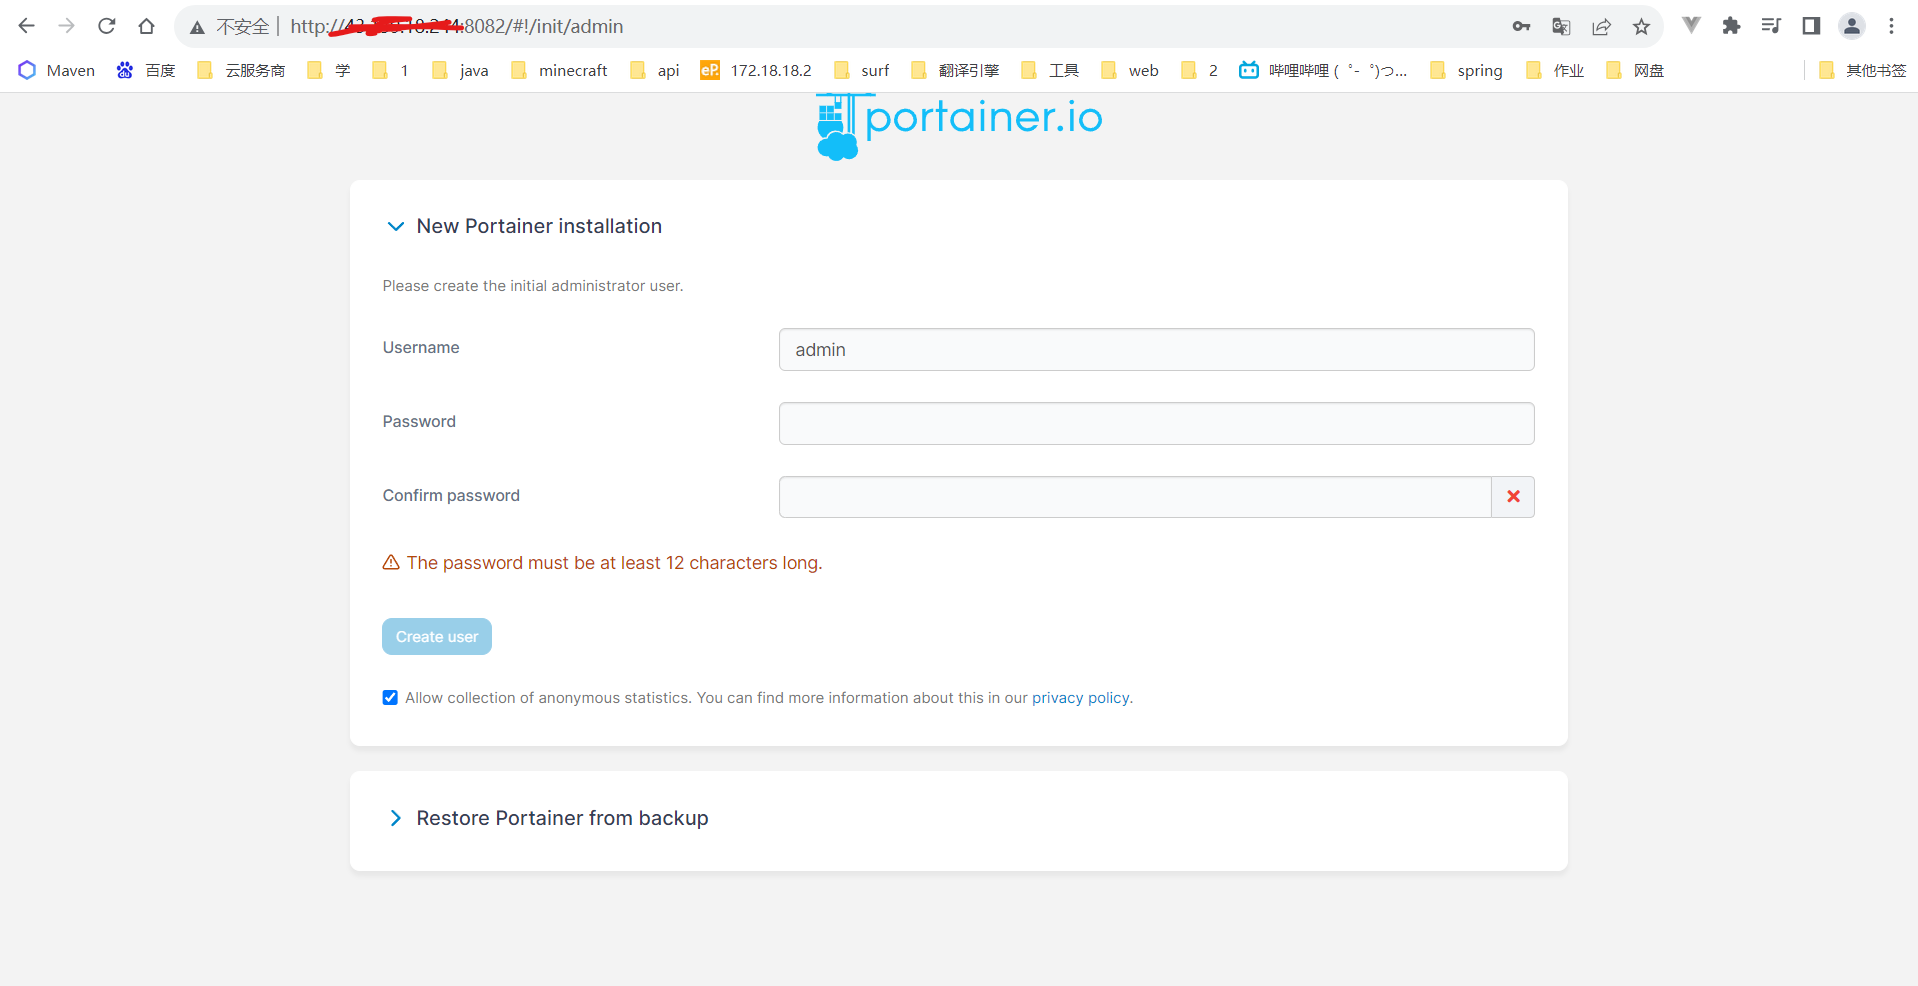Open the 网盘 bookmark folder
Screen dimensions: 1918x986
[1635, 70]
